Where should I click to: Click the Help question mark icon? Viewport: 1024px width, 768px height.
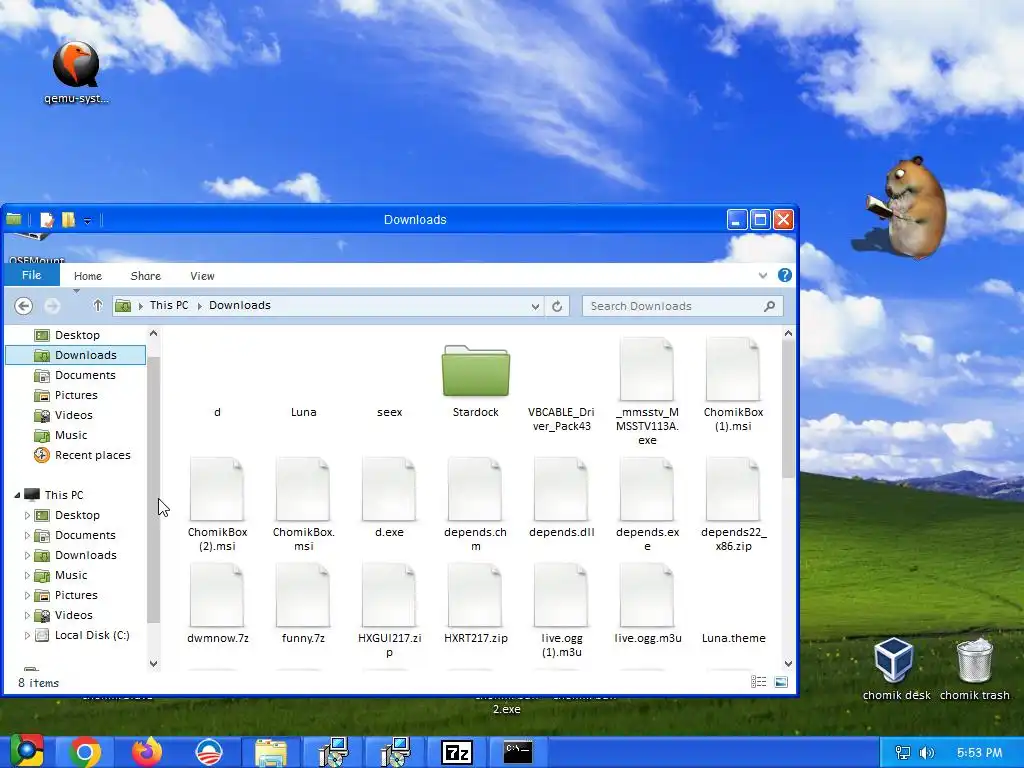pyautogui.click(x=785, y=276)
